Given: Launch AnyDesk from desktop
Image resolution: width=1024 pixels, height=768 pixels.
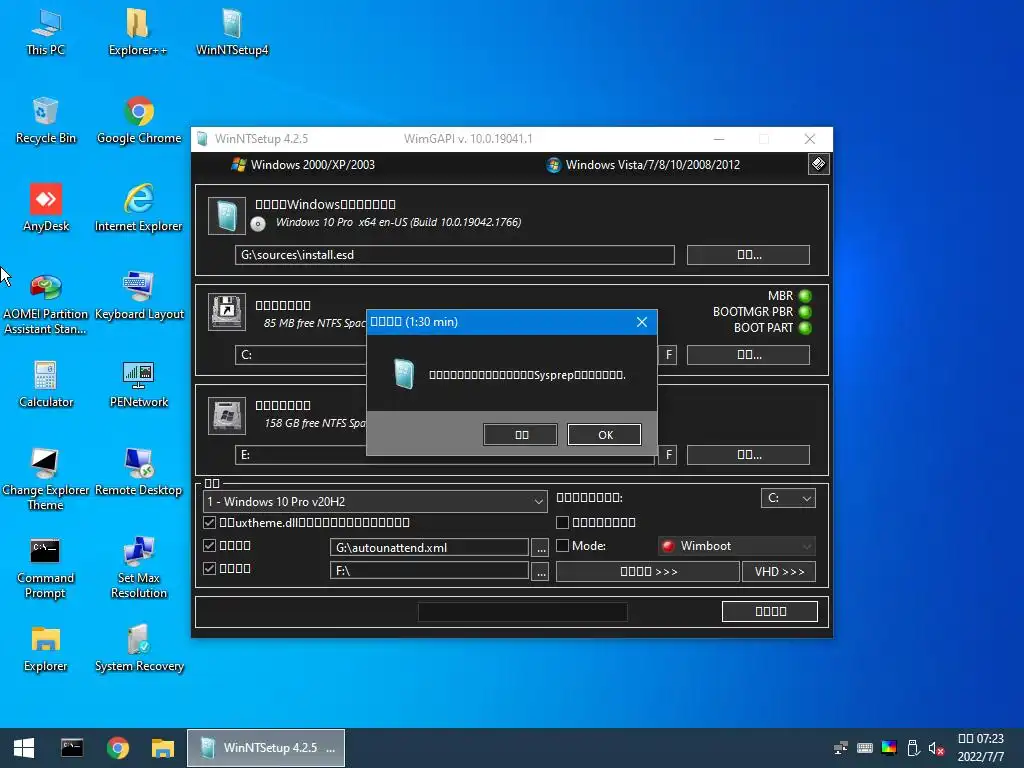Looking at the screenshot, I should pos(46,208).
